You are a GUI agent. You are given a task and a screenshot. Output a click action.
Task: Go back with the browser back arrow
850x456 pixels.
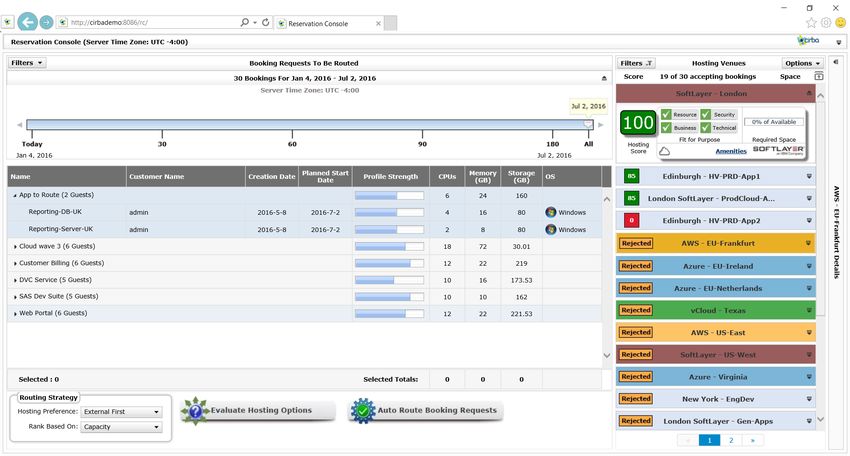pyautogui.click(x=28, y=22)
